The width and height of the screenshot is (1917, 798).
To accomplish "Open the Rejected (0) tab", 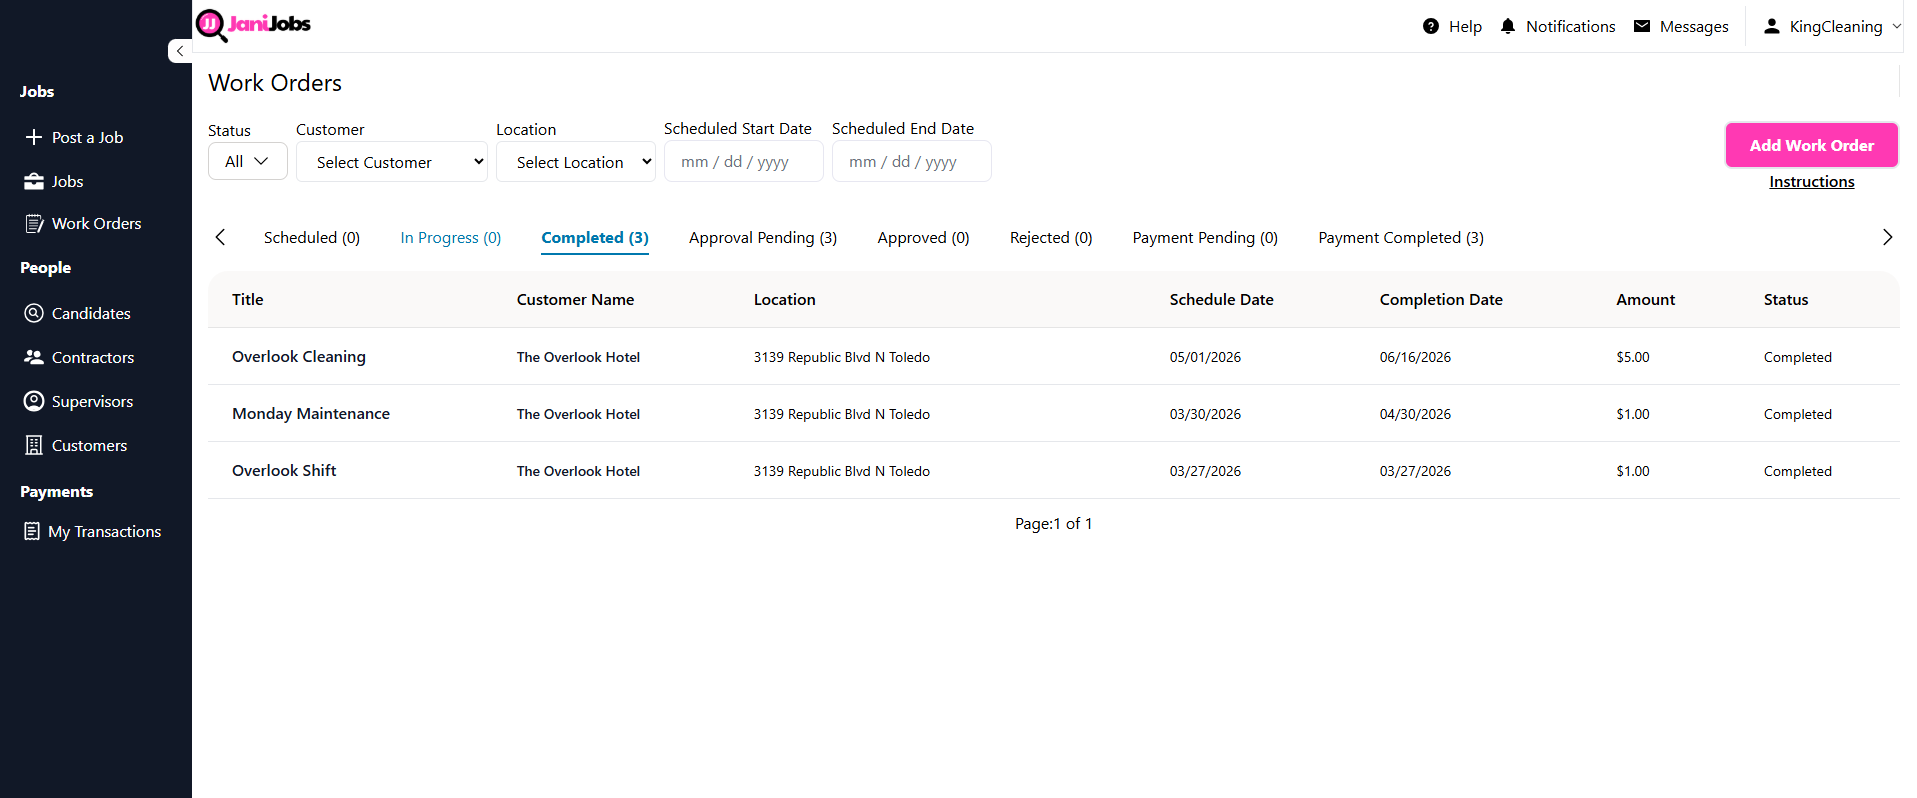I will 1051,237.
